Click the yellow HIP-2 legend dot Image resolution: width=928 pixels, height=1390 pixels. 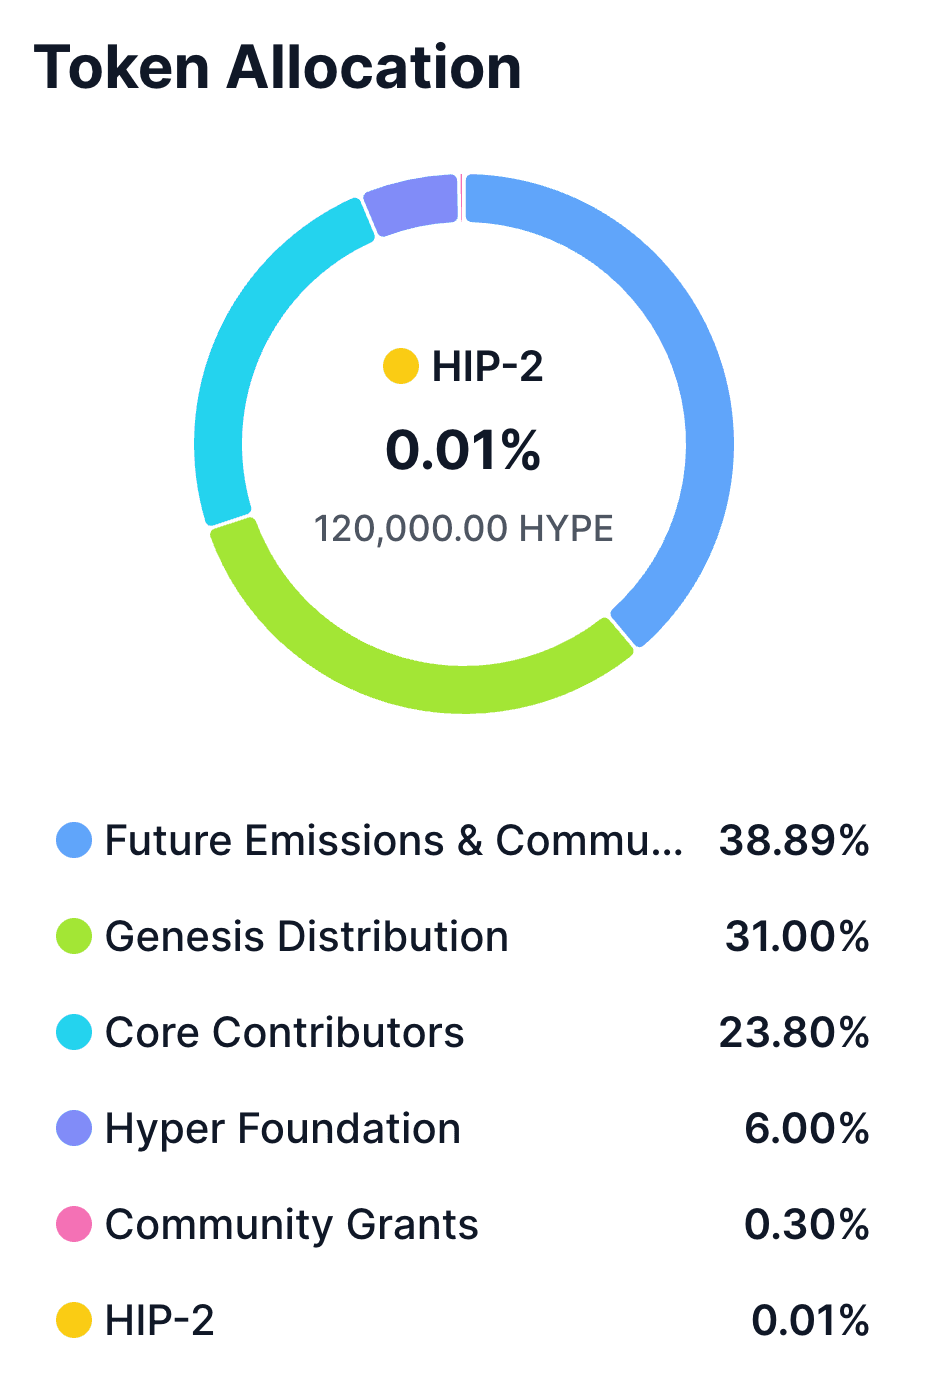74,1321
